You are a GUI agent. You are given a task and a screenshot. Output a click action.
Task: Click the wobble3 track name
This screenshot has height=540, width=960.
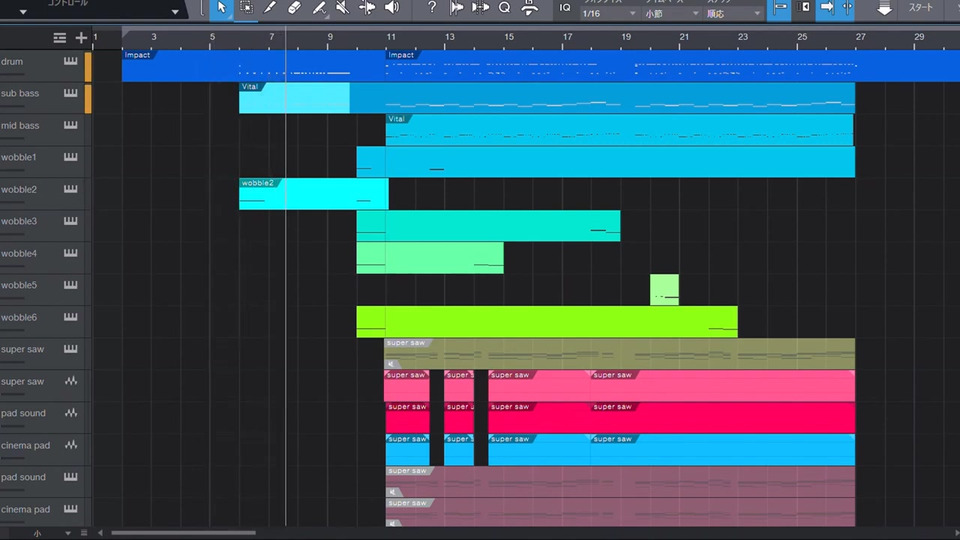click(x=18, y=221)
